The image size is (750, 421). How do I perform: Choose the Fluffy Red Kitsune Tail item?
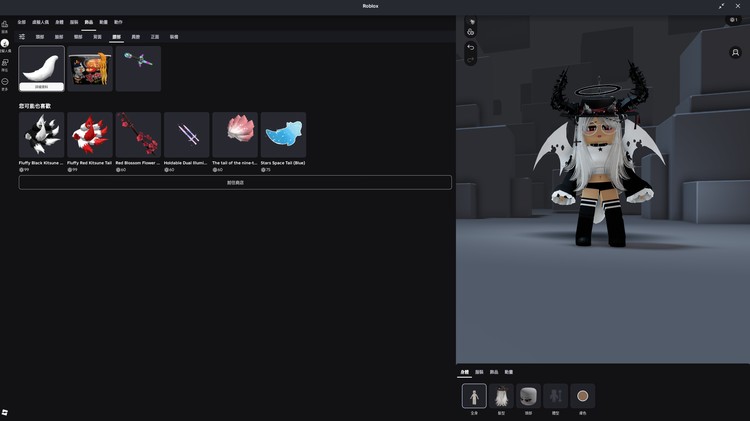coord(90,134)
